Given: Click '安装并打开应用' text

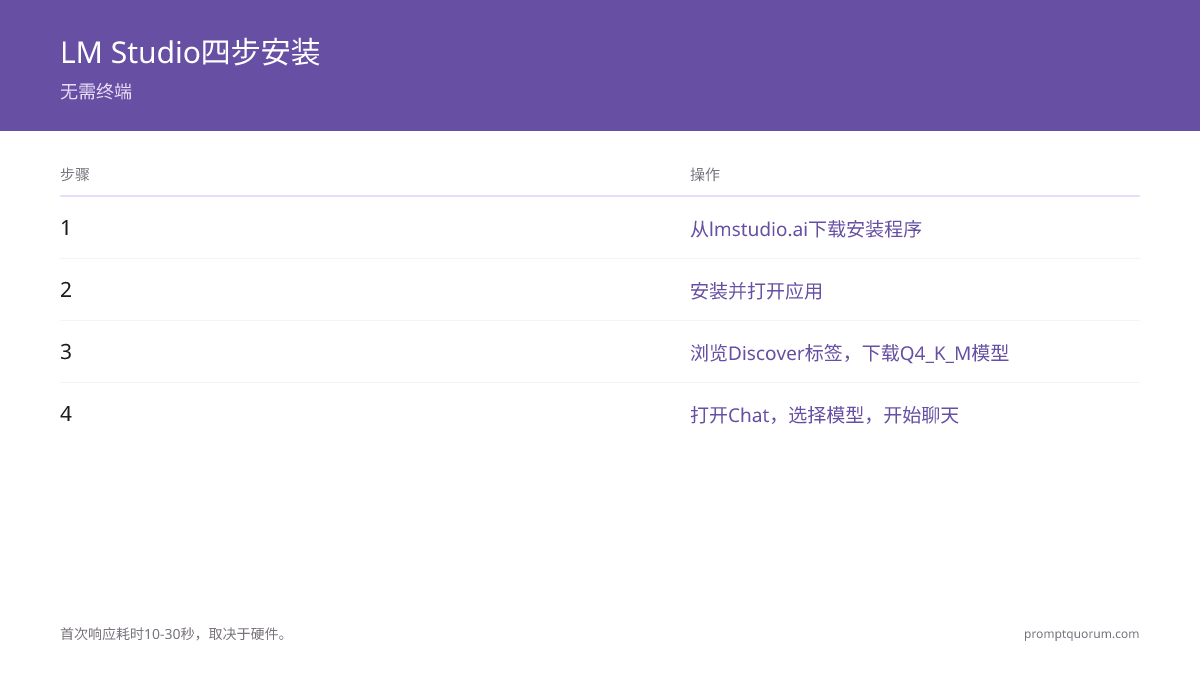Looking at the screenshot, I should [x=756, y=291].
